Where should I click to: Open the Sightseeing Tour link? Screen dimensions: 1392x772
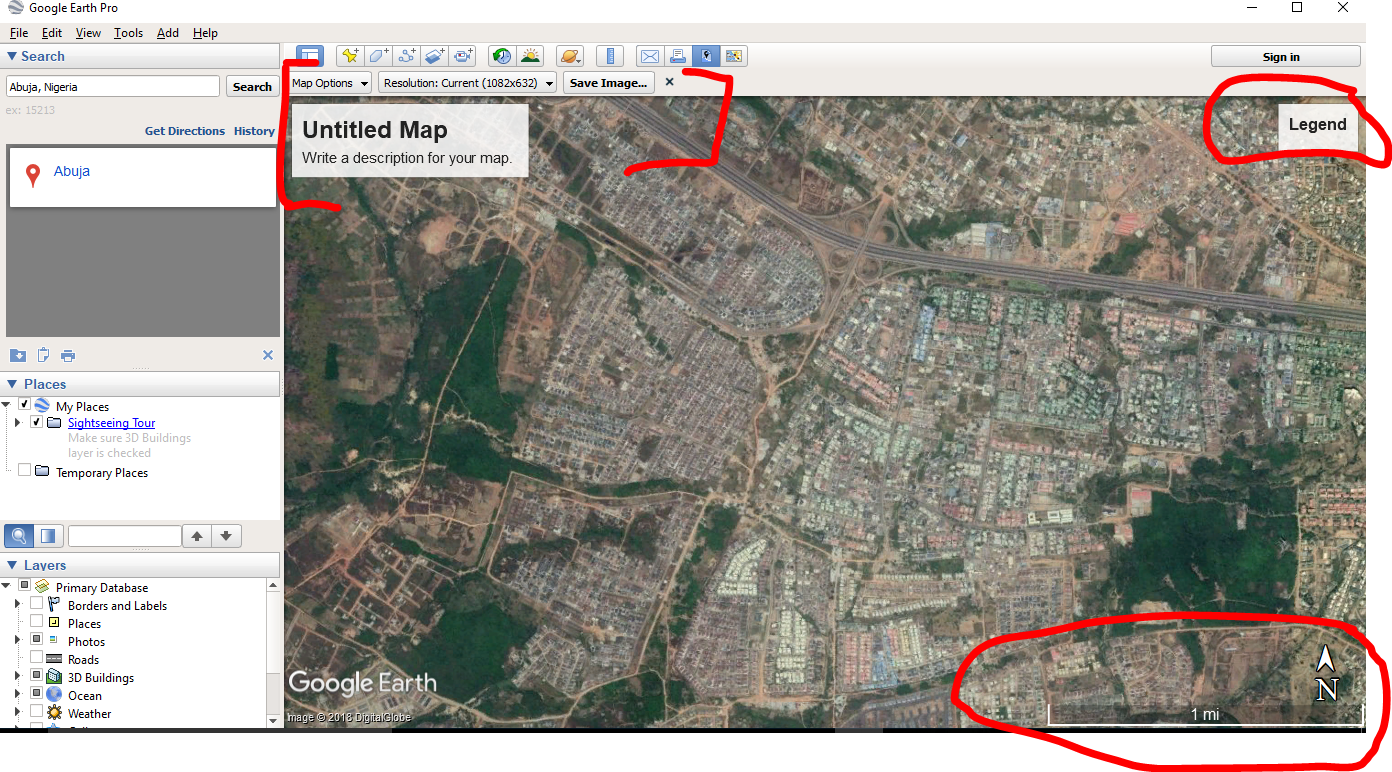[x=111, y=423]
